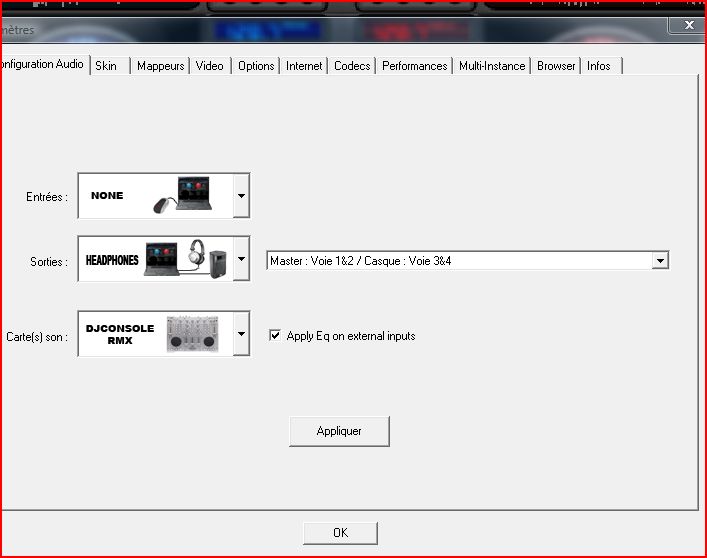Expand the Carte(s) son dropdown arrow
The image size is (707, 558).
tap(240, 334)
